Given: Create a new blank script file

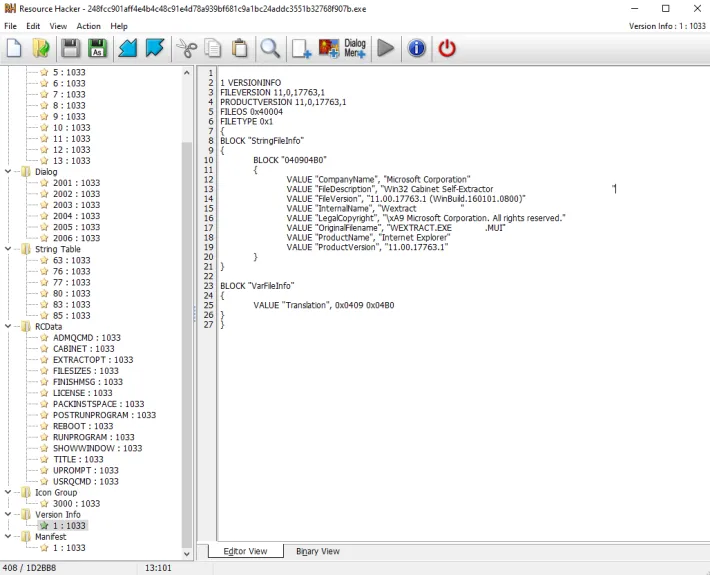Looking at the screenshot, I should point(14,48).
